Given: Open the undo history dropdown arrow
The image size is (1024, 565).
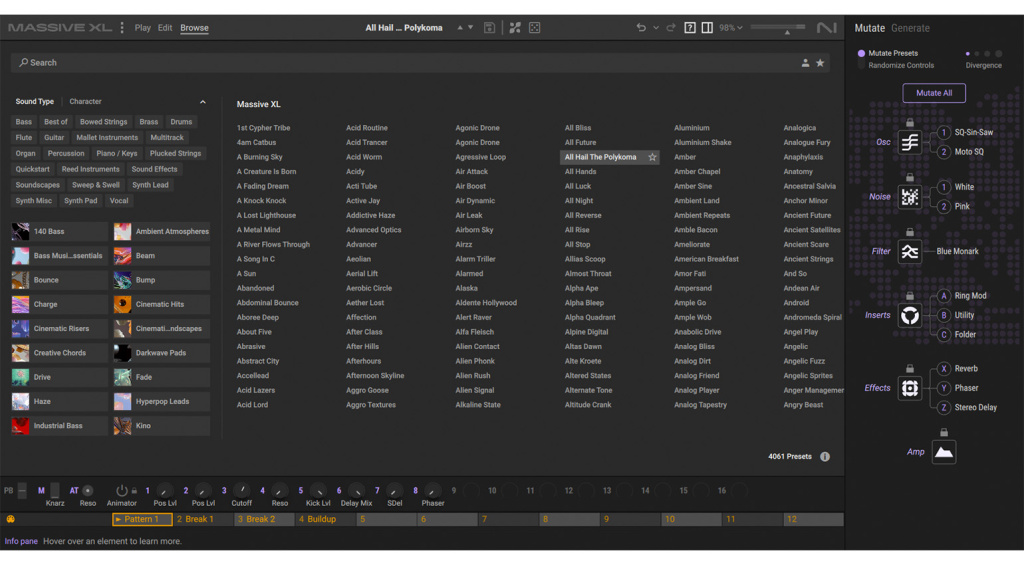Looking at the screenshot, I should pos(656,28).
